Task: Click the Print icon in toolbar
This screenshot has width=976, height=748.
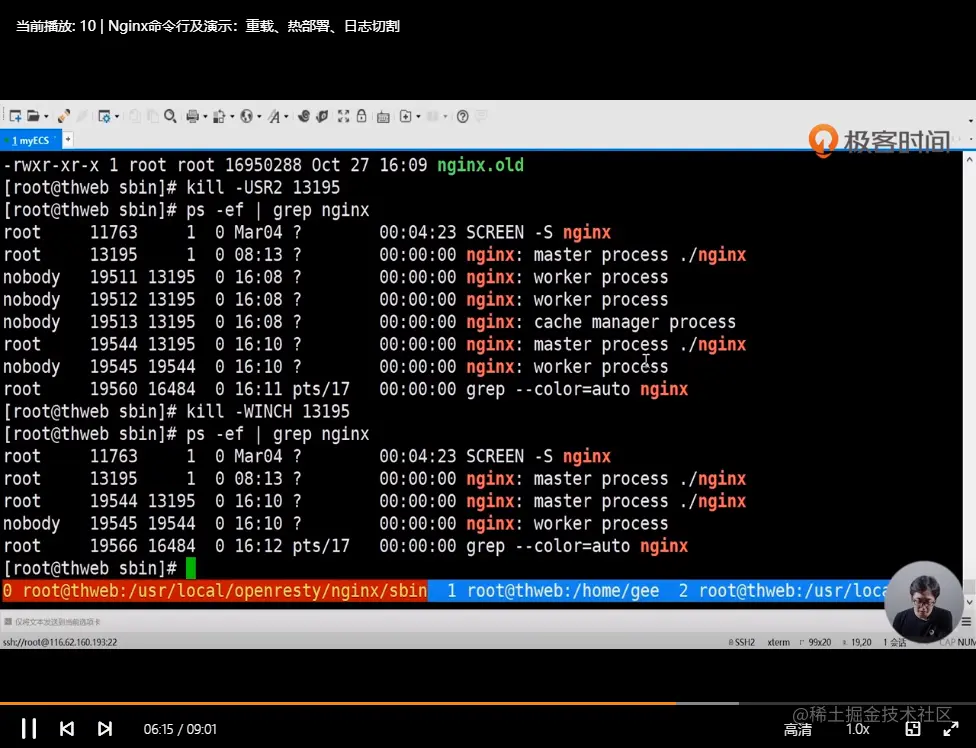Action: pyautogui.click(x=192, y=116)
